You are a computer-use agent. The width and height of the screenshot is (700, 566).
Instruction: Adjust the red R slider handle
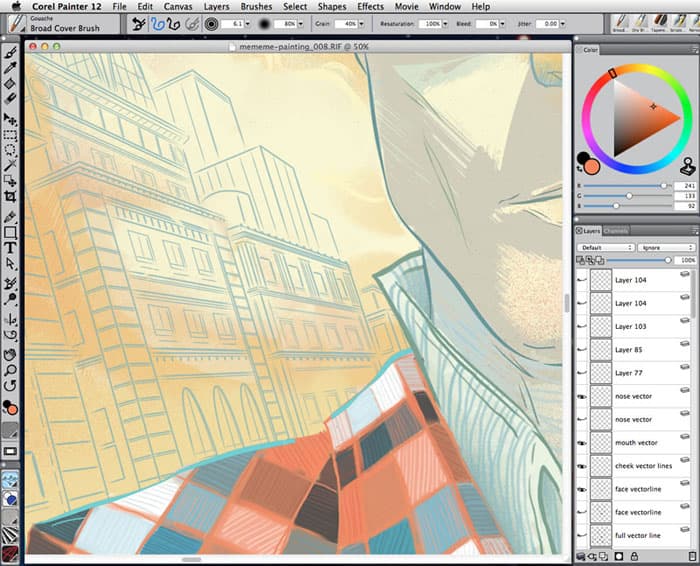[664, 185]
